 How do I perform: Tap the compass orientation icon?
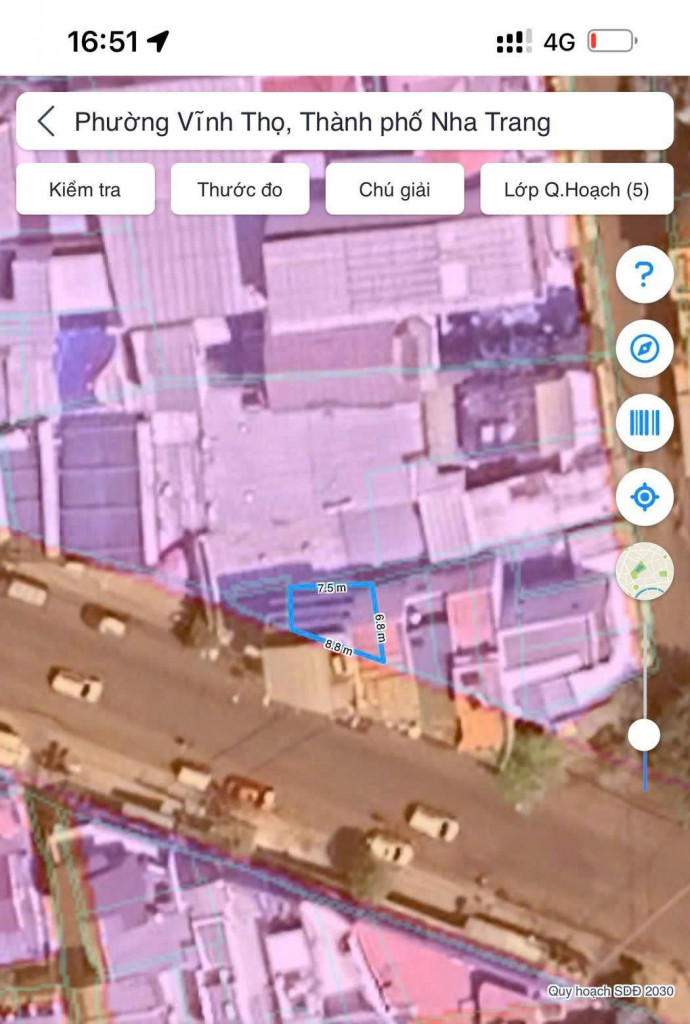[x=644, y=349]
